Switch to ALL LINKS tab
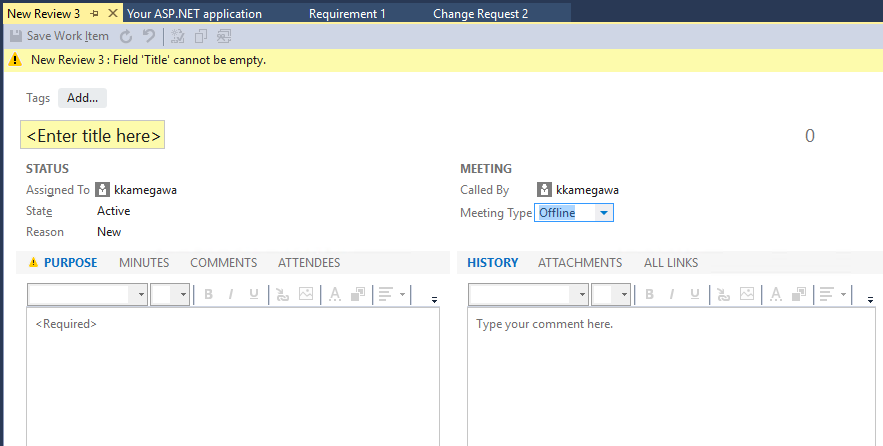This screenshot has height=446, width=883. click(671, 262)
